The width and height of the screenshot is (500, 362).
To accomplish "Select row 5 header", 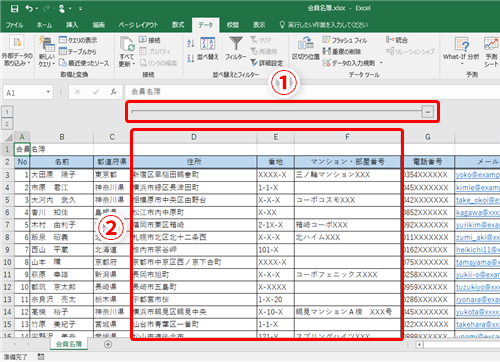I will (x=7, y=200).
